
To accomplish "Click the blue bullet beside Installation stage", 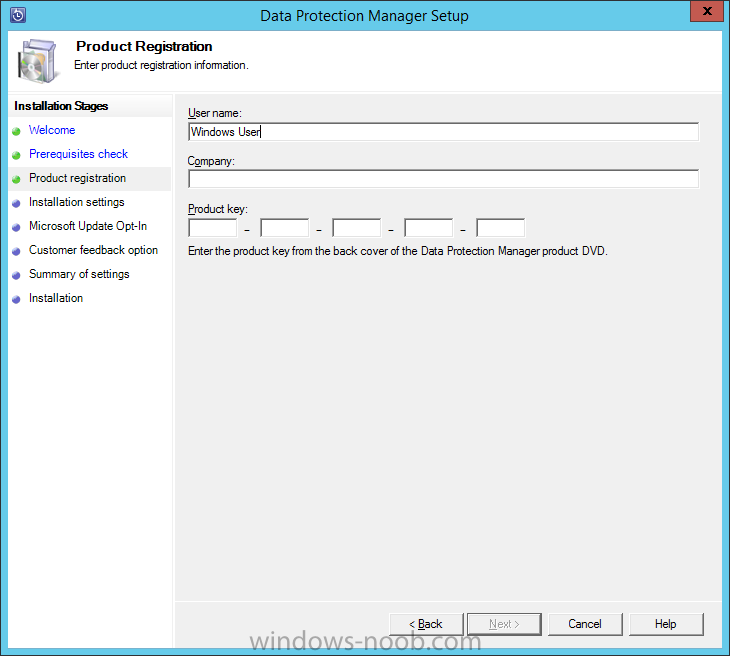I will (16, 299).
